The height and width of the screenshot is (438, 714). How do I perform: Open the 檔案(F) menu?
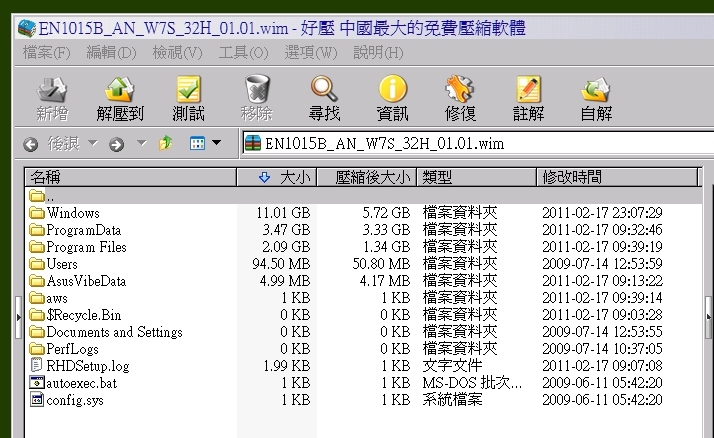(46, 53)
